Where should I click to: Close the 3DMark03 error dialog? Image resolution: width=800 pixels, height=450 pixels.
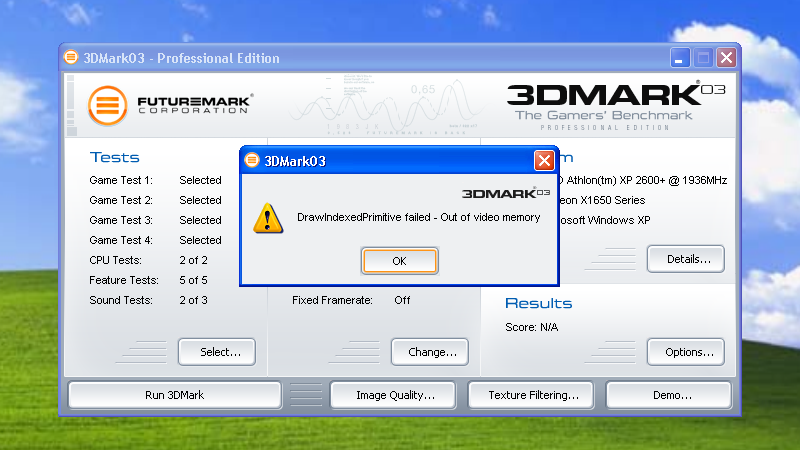pos(544,161)
